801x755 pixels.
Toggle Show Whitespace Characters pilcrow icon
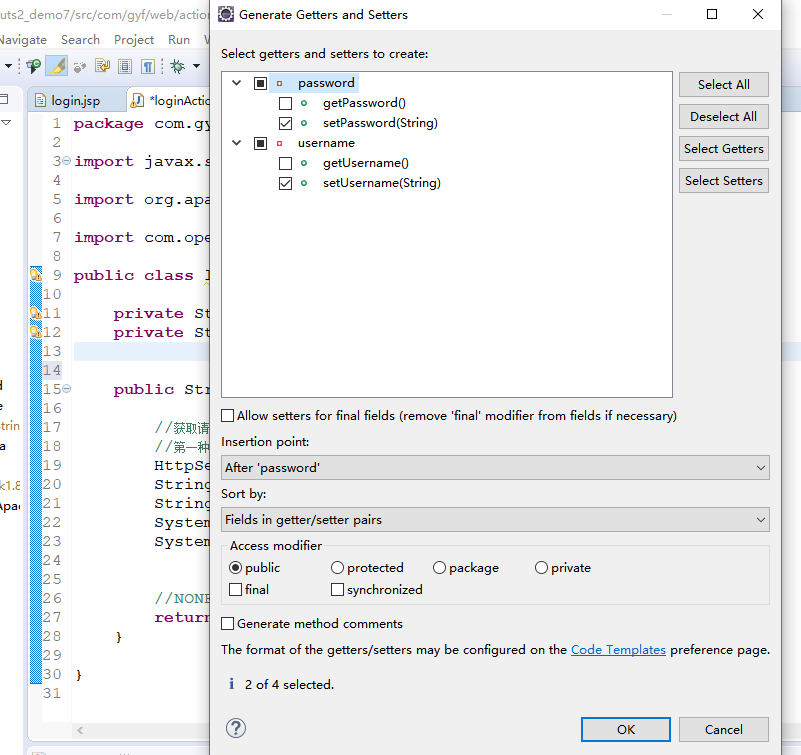[148, 66]
